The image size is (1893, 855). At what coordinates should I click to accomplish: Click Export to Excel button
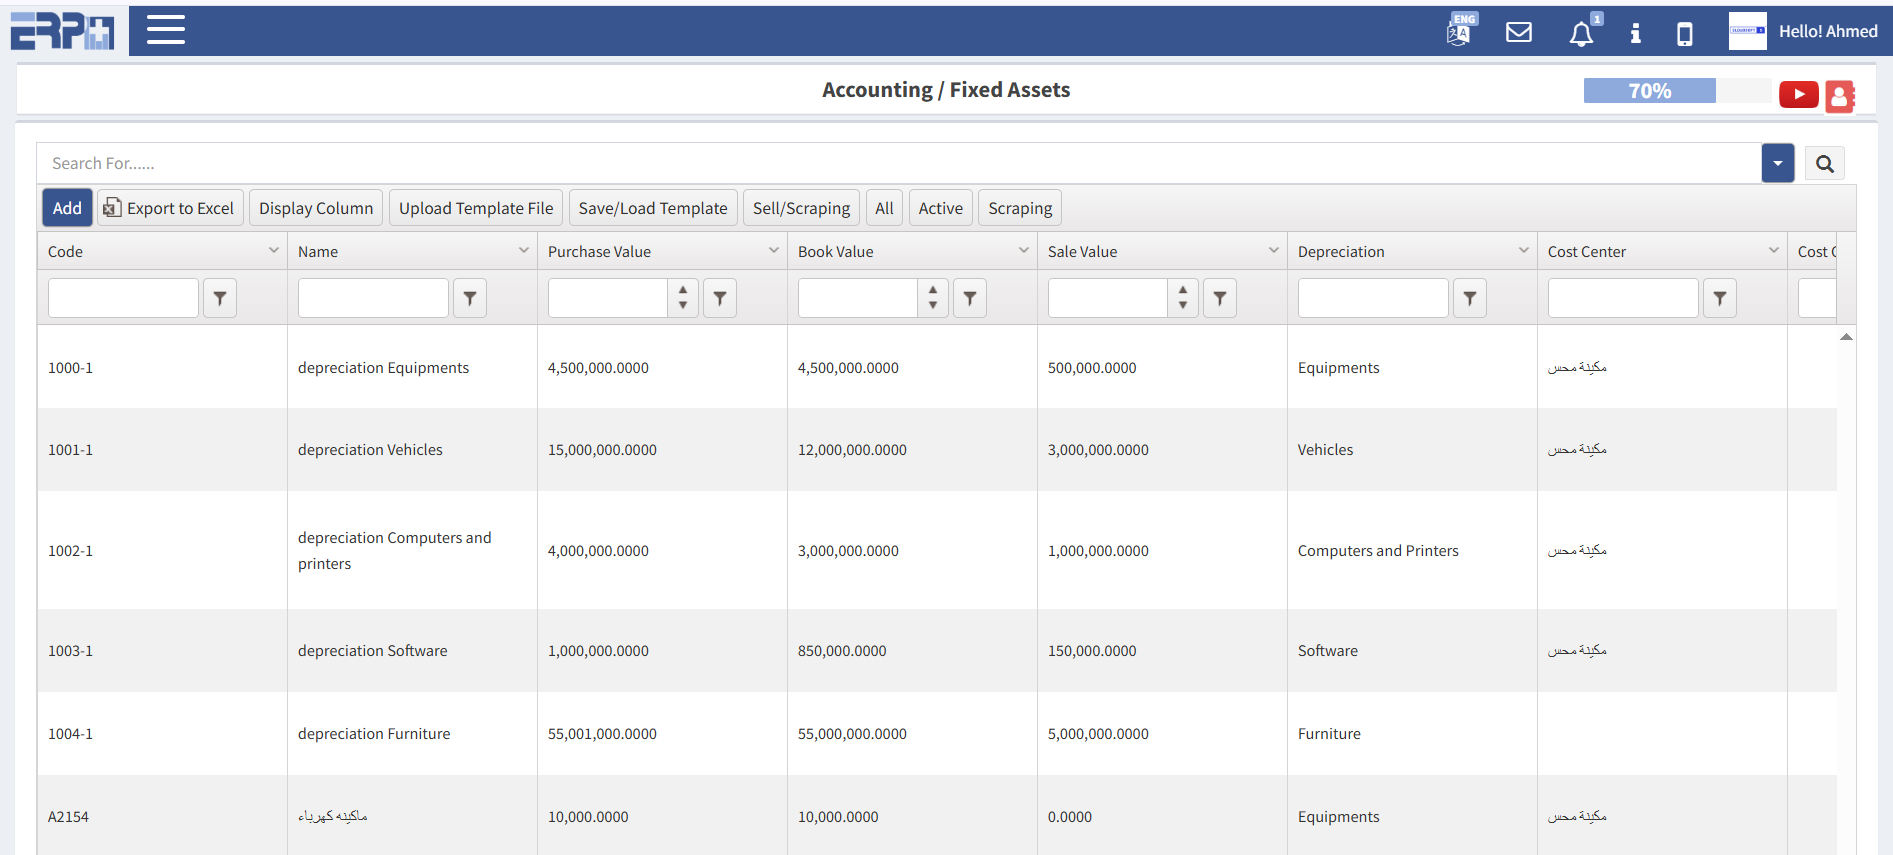pos(170,208)
